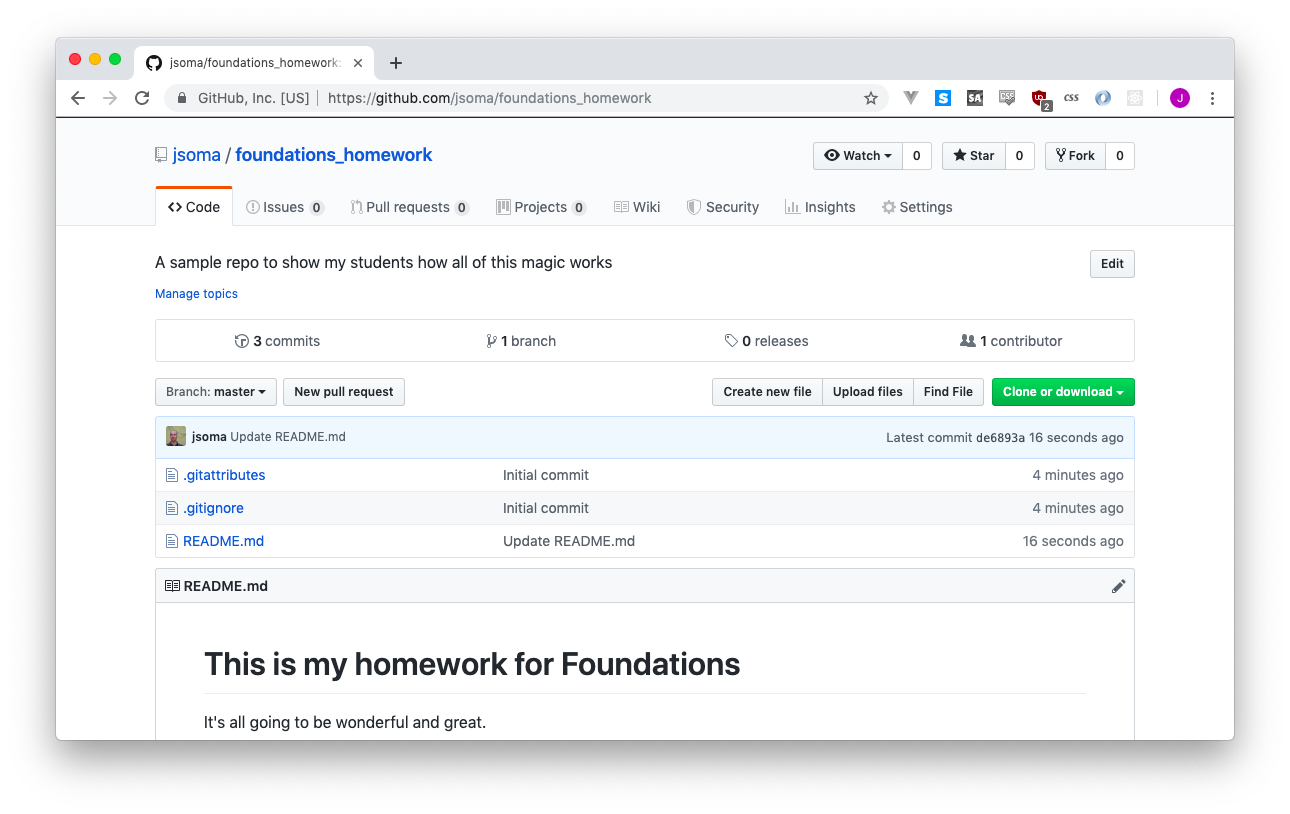View the 3 commits link

click(x=277, y=341)
